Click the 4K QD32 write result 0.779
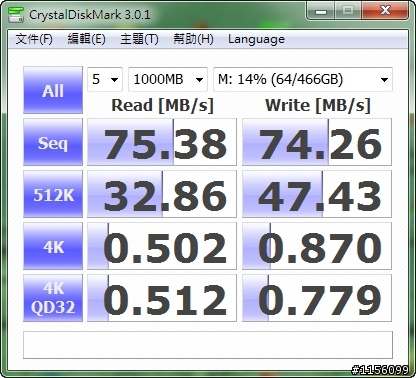This screenshot has width=416, height=378. click(317, 298)
